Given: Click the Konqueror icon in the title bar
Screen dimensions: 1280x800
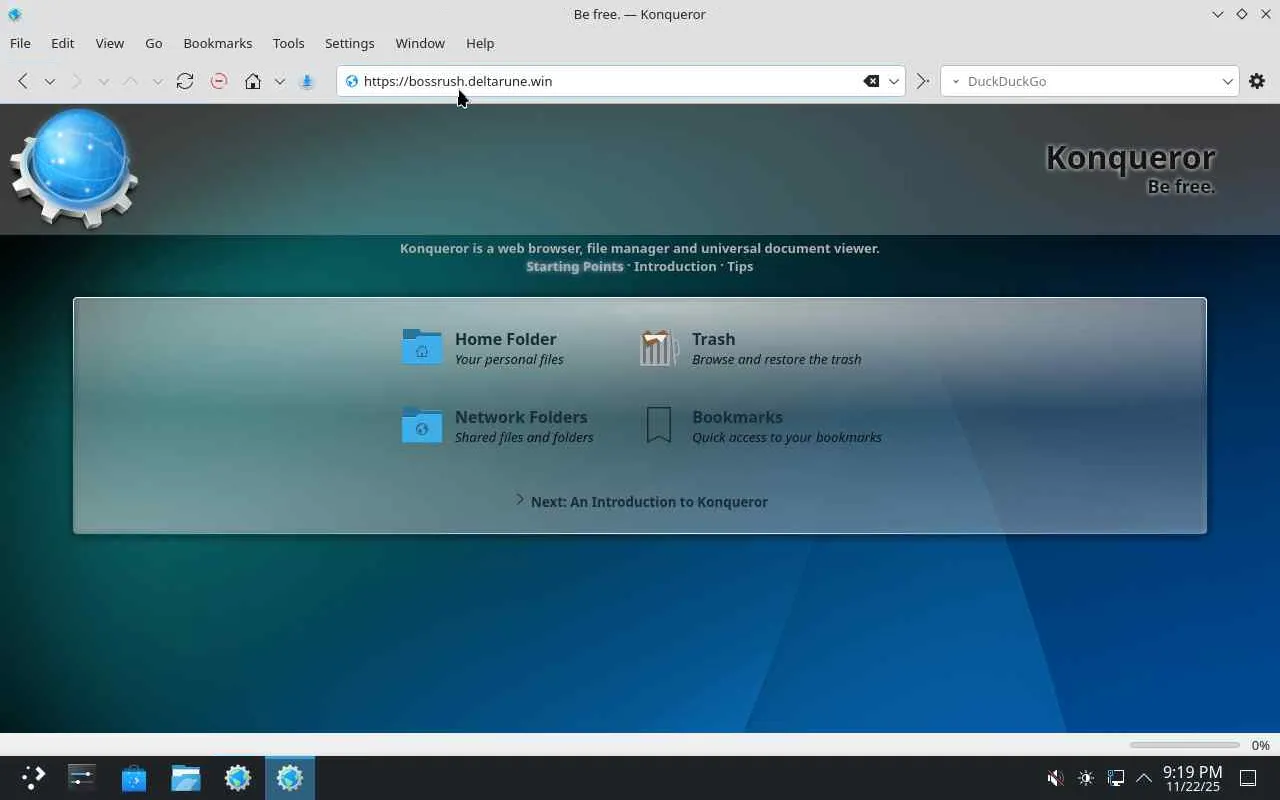Looking at the screenshot, I should pos(14,14).
